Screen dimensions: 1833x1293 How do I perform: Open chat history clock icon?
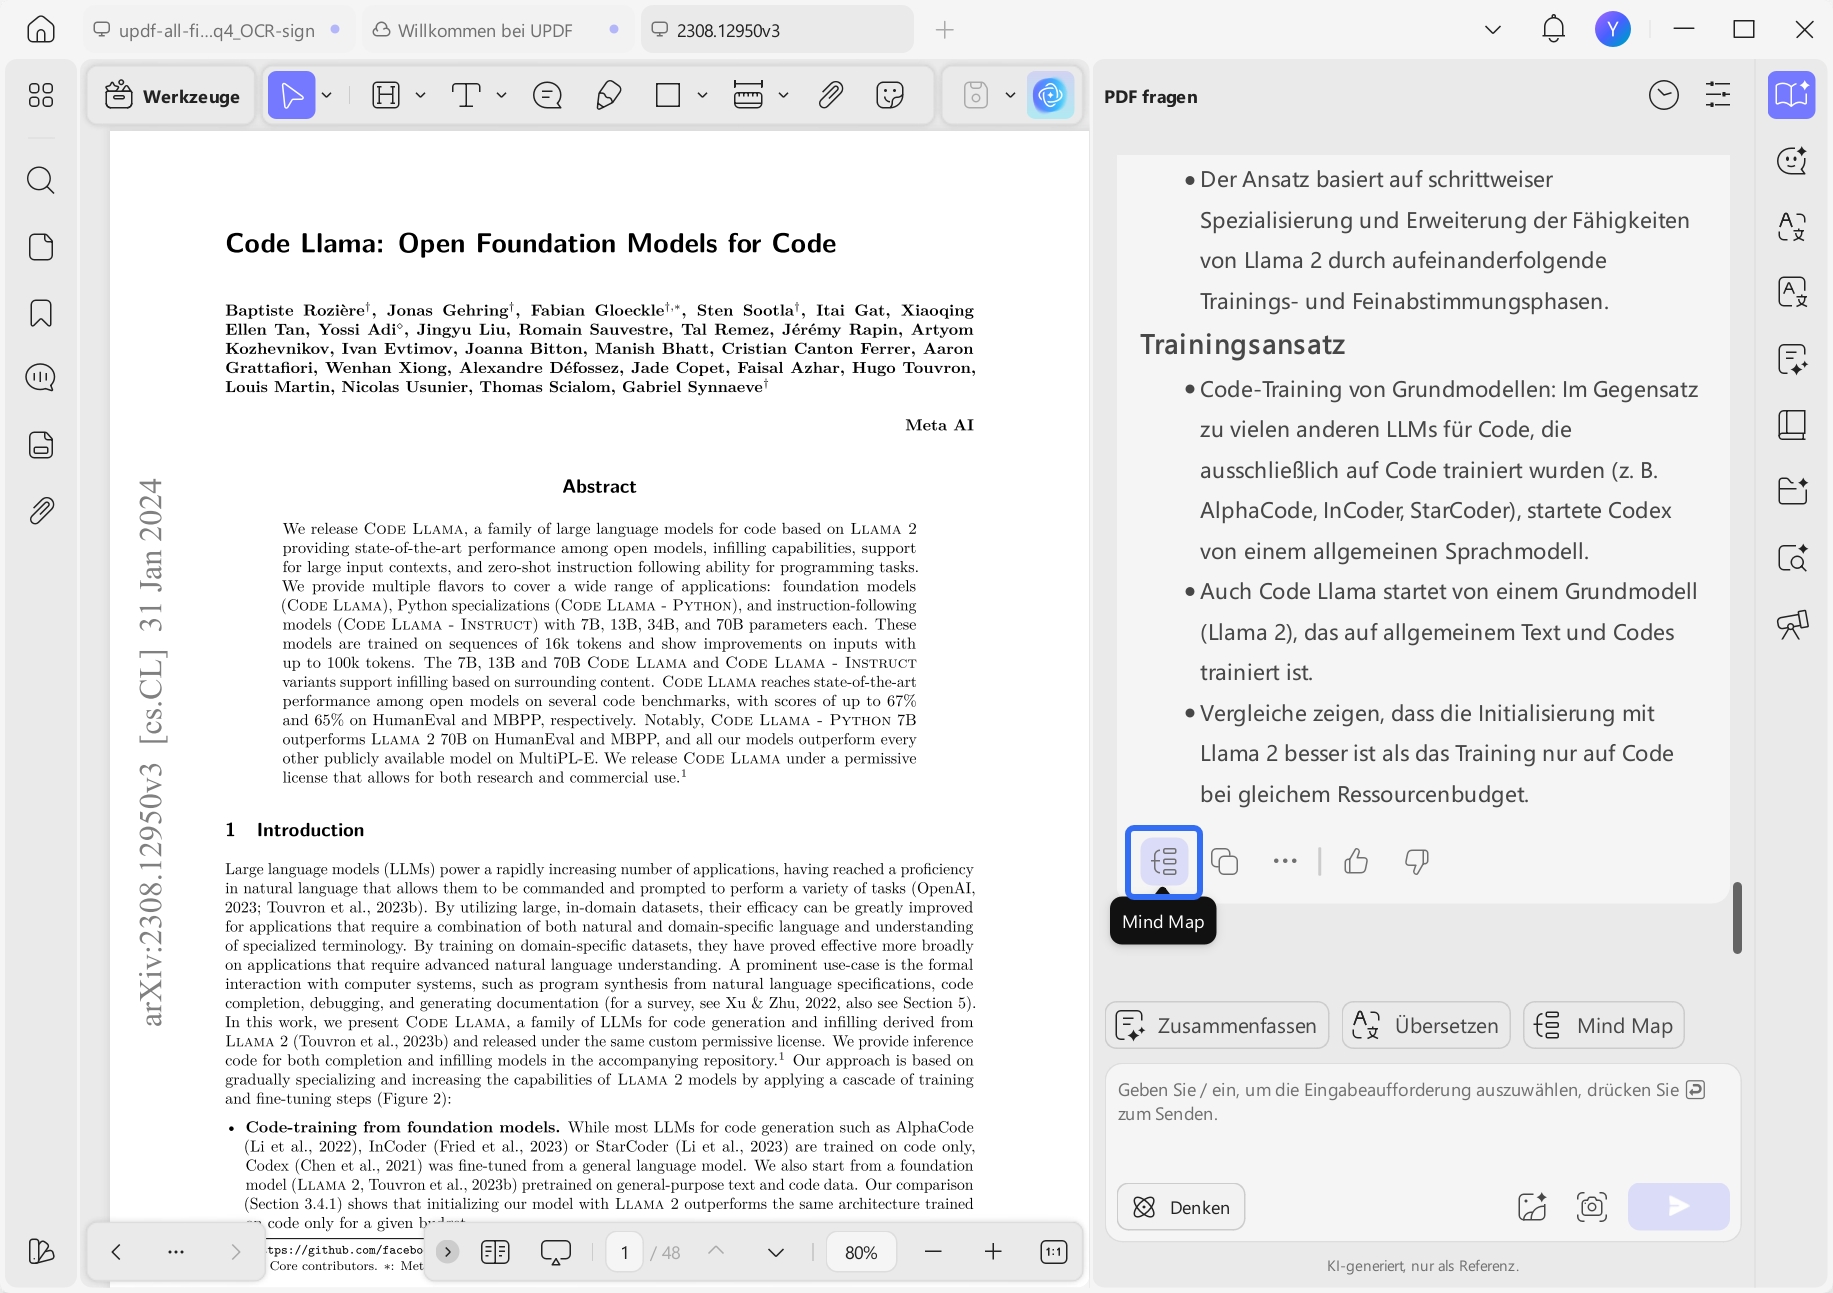(x=1664, y=95)
